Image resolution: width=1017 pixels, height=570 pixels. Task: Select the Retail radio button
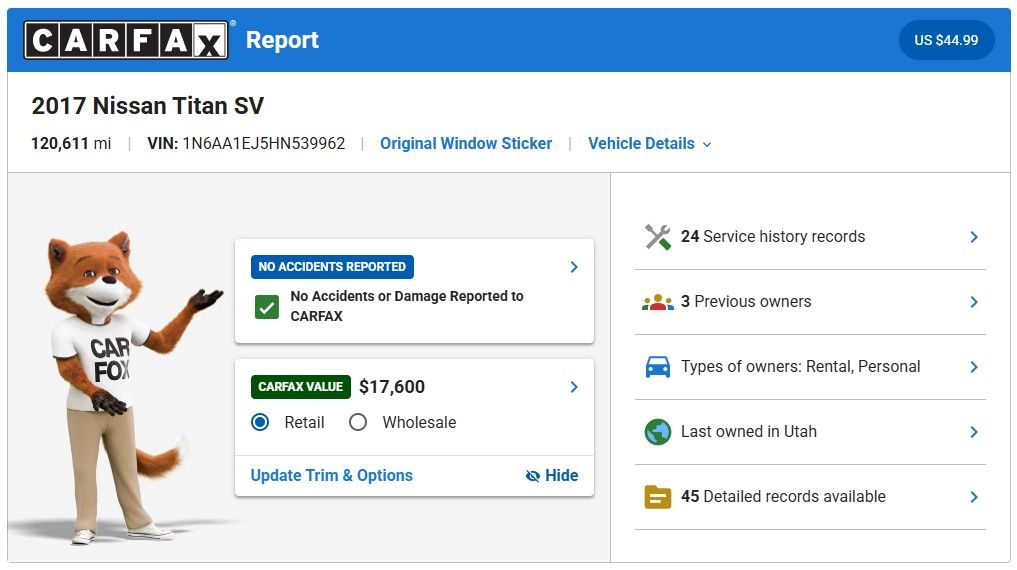[260, 422]
